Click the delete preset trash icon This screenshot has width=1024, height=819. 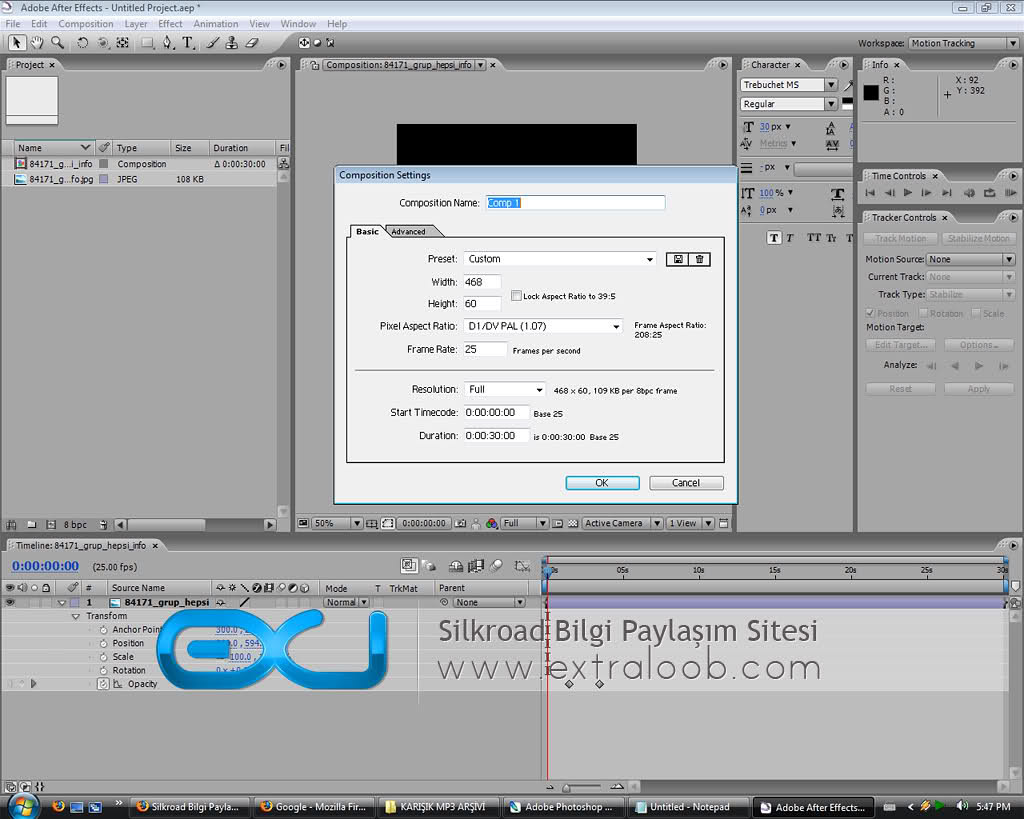pos(699,259)
